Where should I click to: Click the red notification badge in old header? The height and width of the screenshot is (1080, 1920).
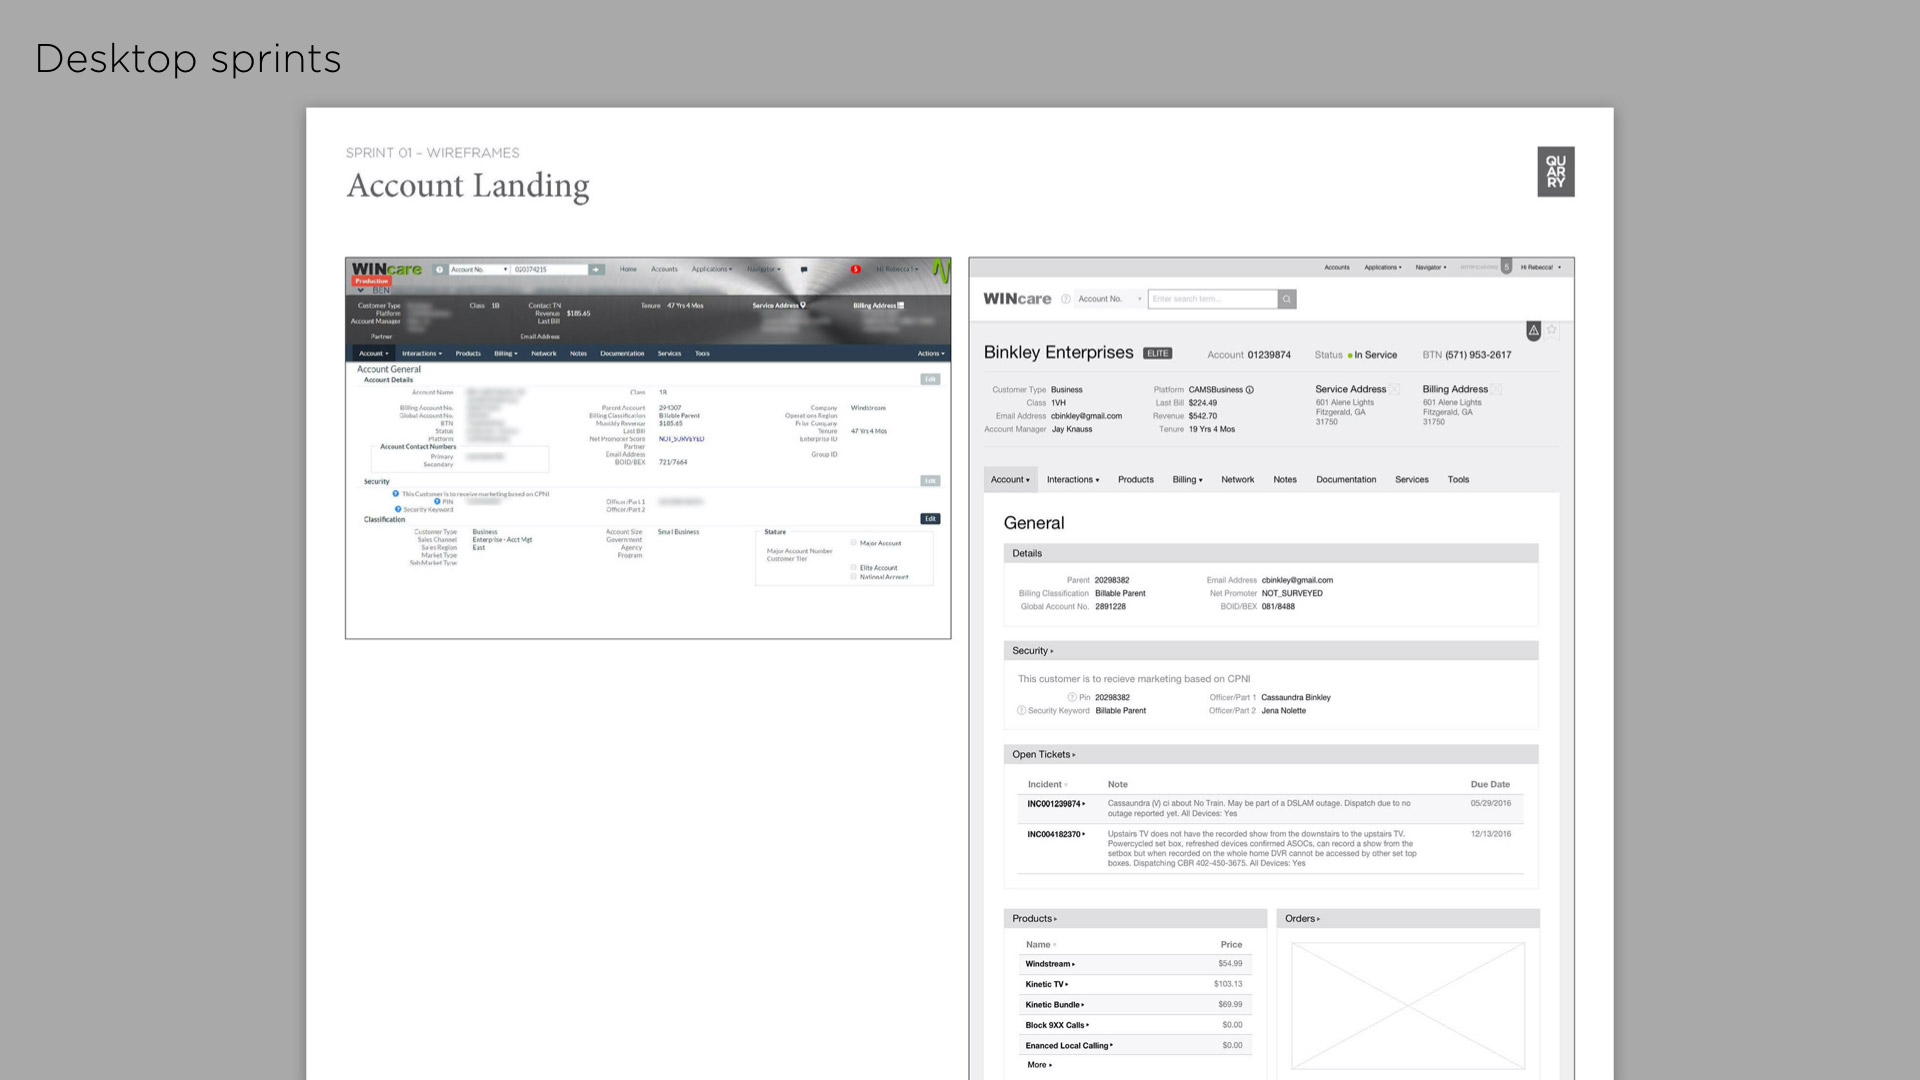(855, 269)
